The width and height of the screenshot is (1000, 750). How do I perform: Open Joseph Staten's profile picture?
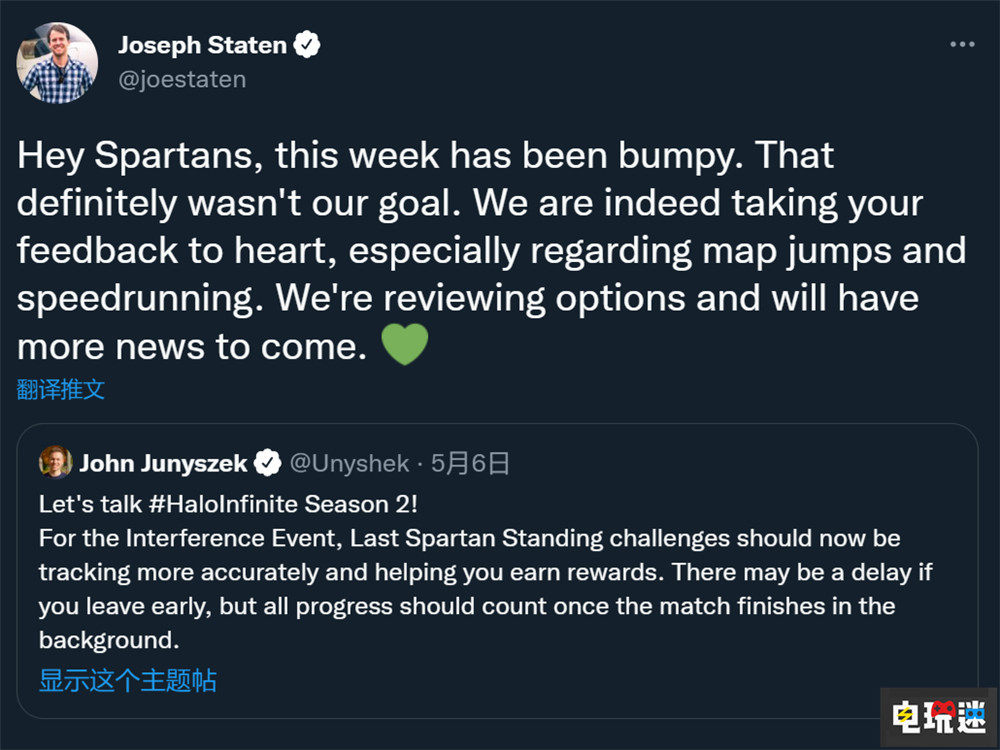(57, 62)
